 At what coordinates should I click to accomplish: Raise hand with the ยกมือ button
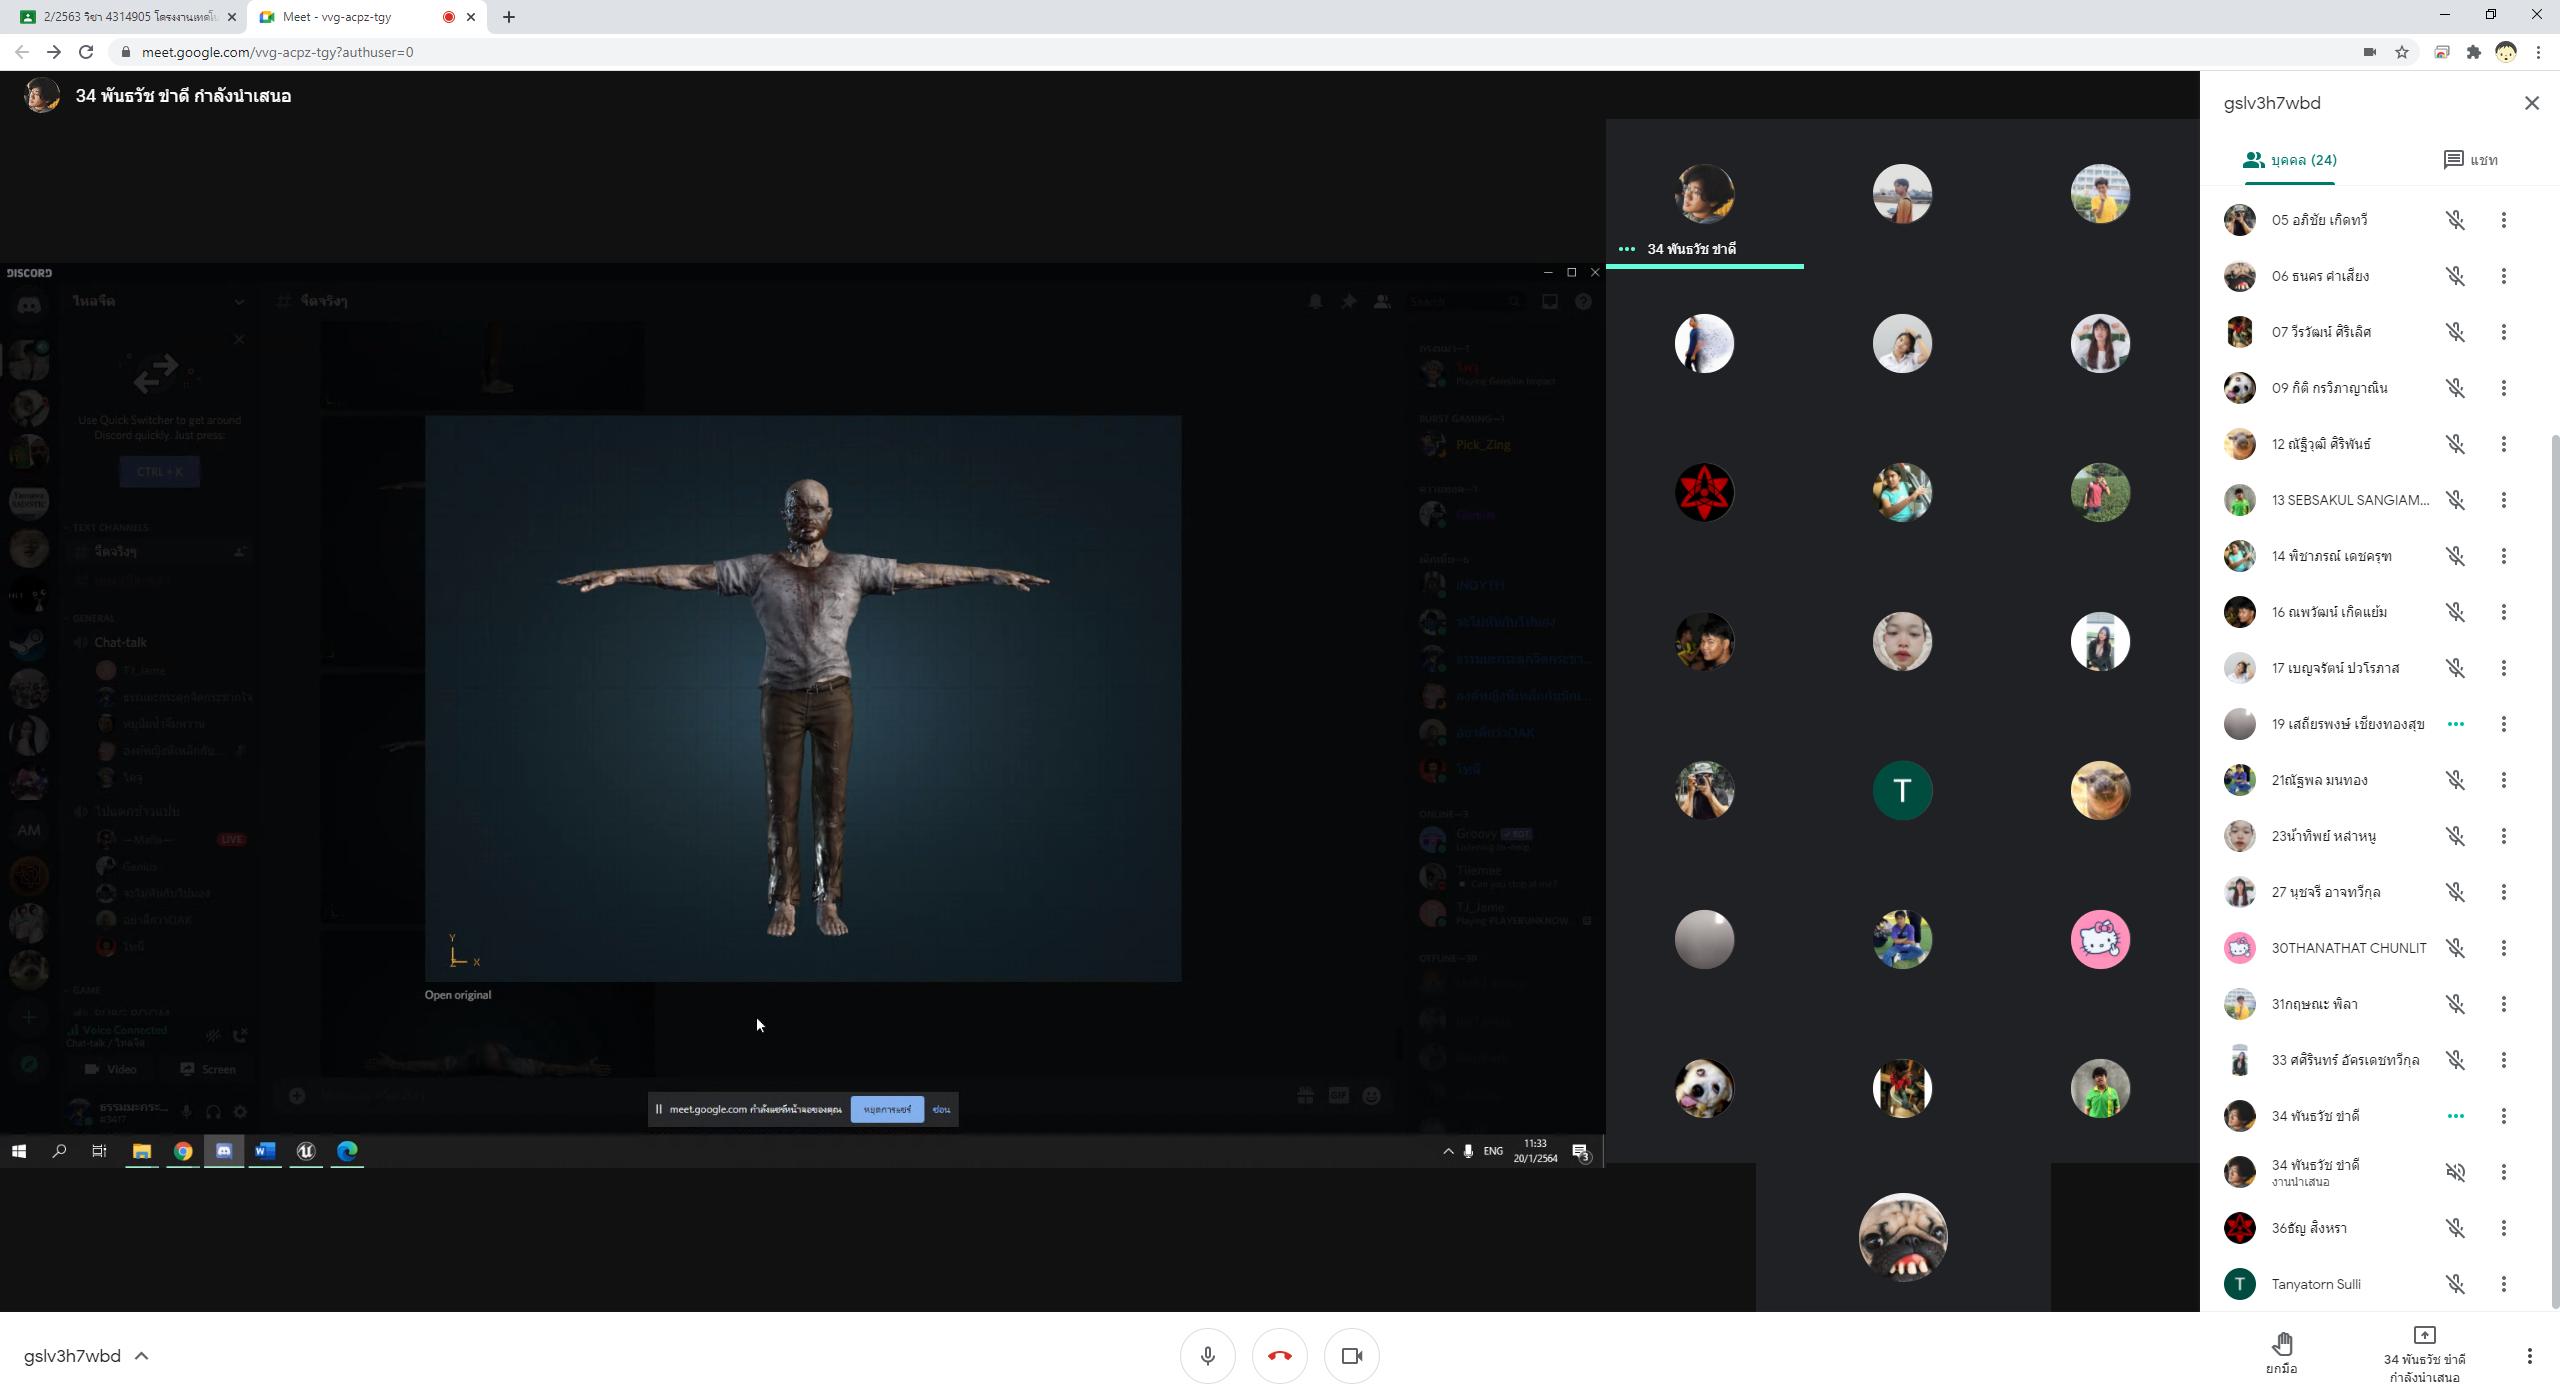(2281, 1354)
